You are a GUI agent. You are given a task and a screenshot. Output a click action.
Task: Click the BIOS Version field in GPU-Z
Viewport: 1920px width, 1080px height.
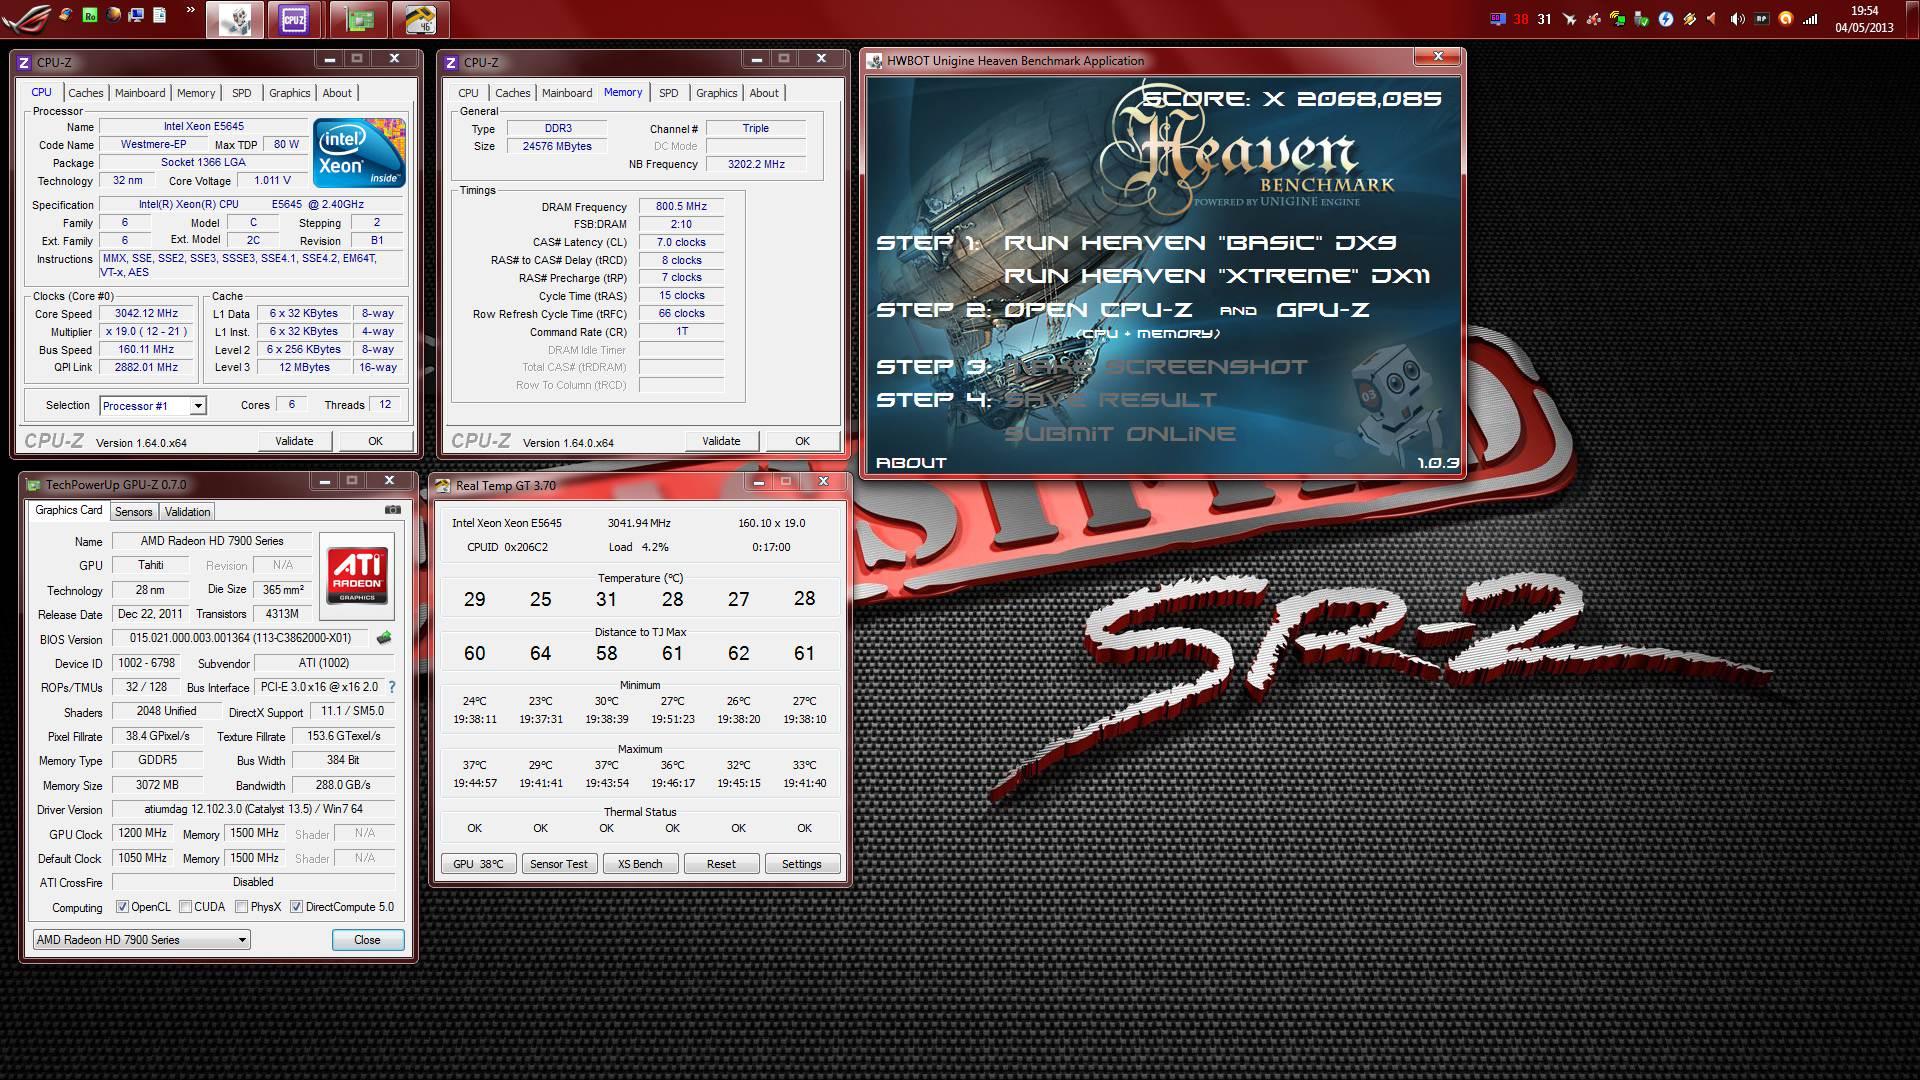pos(240,638)
